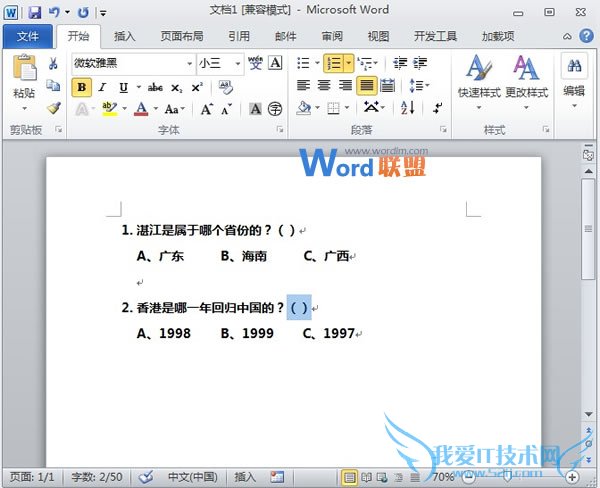Apply strikethrough formatting
This screenshot has height=488, width=600.
click(x=155, y=88)
